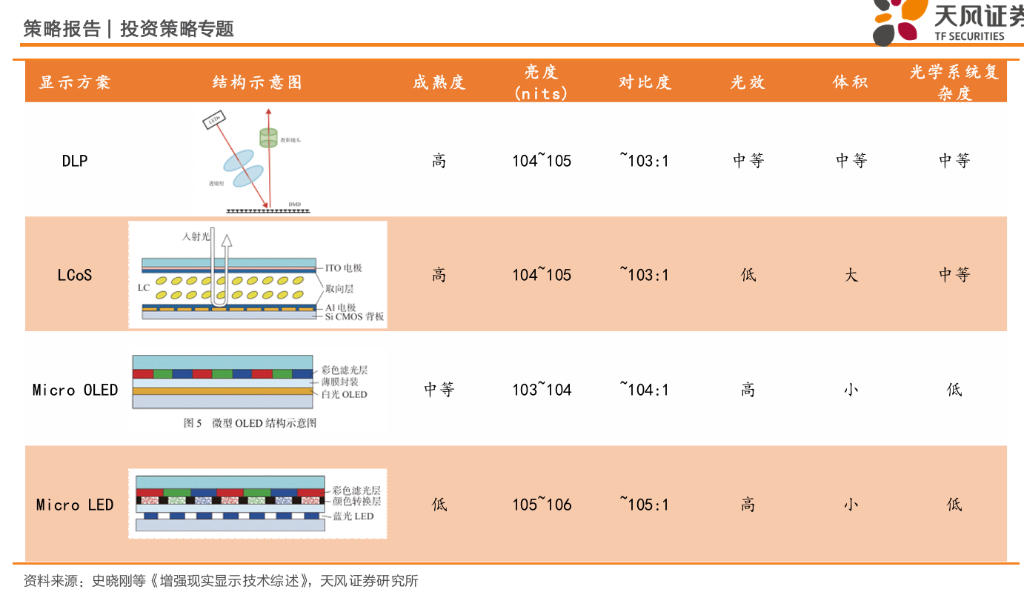Click Micro LED contrast value ~105:1

click(x=644, y=505)
